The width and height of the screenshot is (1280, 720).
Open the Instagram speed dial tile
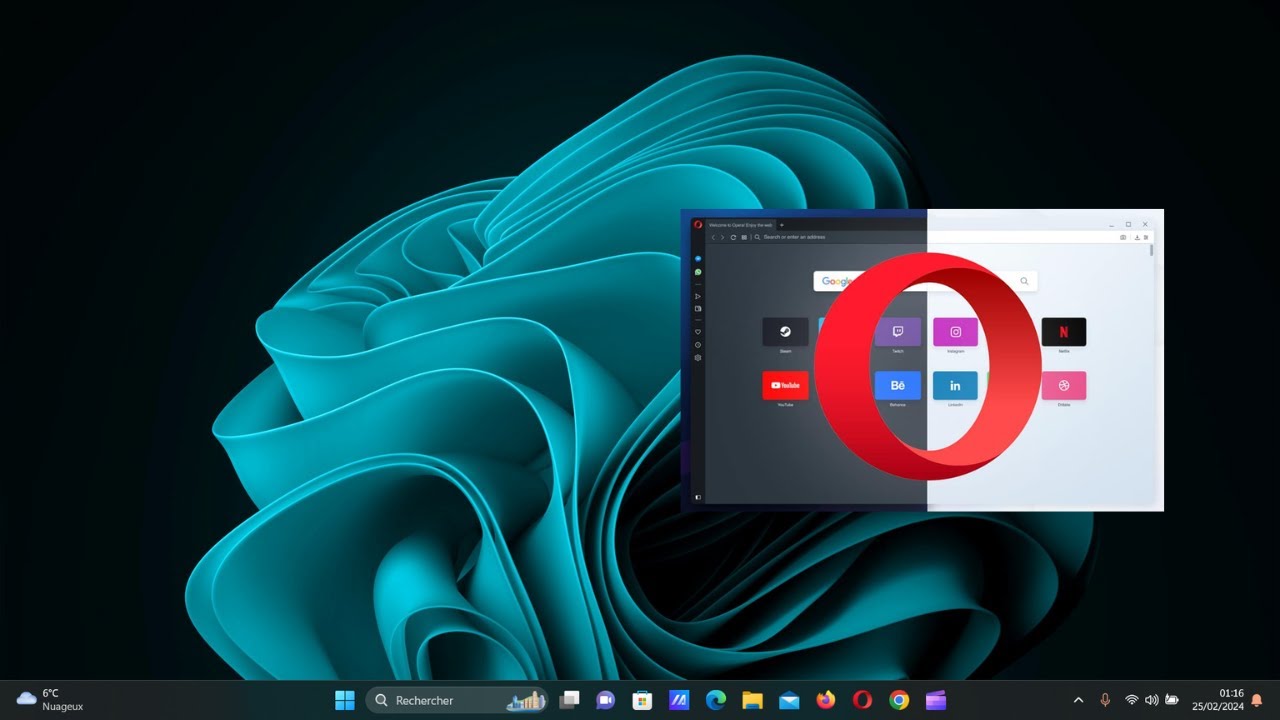tap(955, 332)
